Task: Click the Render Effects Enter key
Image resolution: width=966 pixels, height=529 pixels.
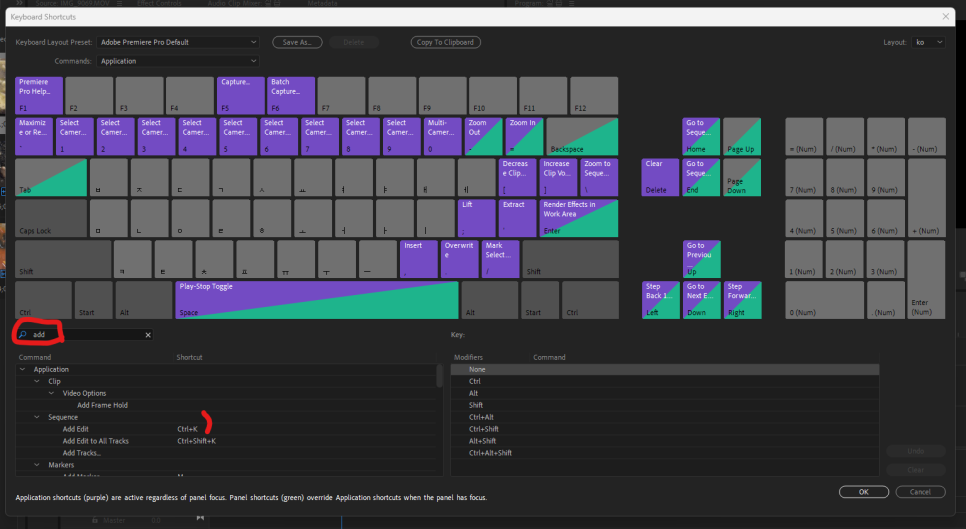Action: (578, 218)
